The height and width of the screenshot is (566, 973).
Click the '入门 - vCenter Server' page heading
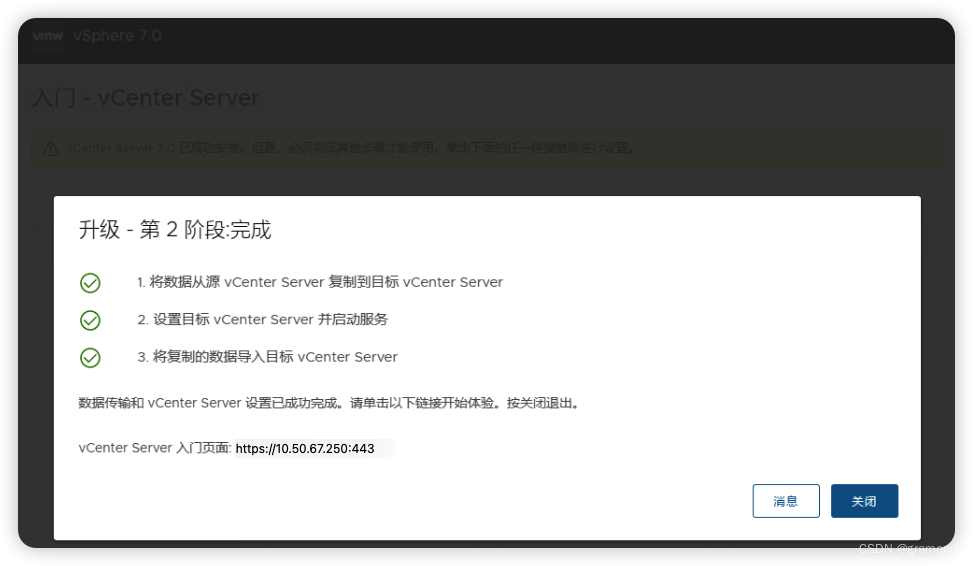click(146, 98)
